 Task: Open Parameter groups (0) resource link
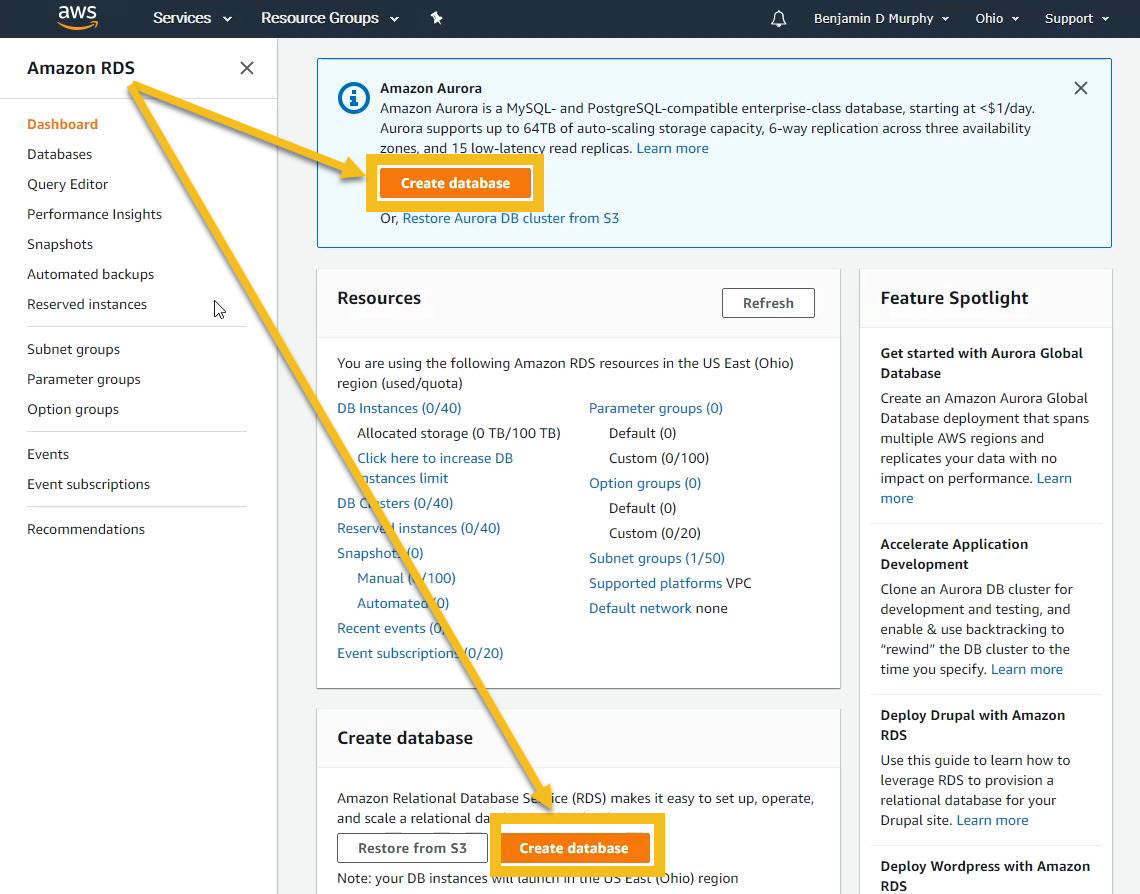coord(656,408)
